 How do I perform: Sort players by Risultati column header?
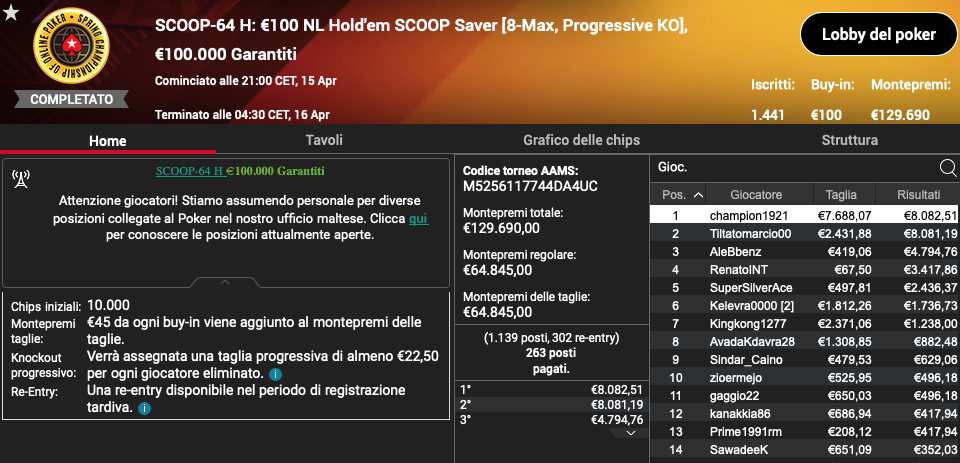click(918, 195)
